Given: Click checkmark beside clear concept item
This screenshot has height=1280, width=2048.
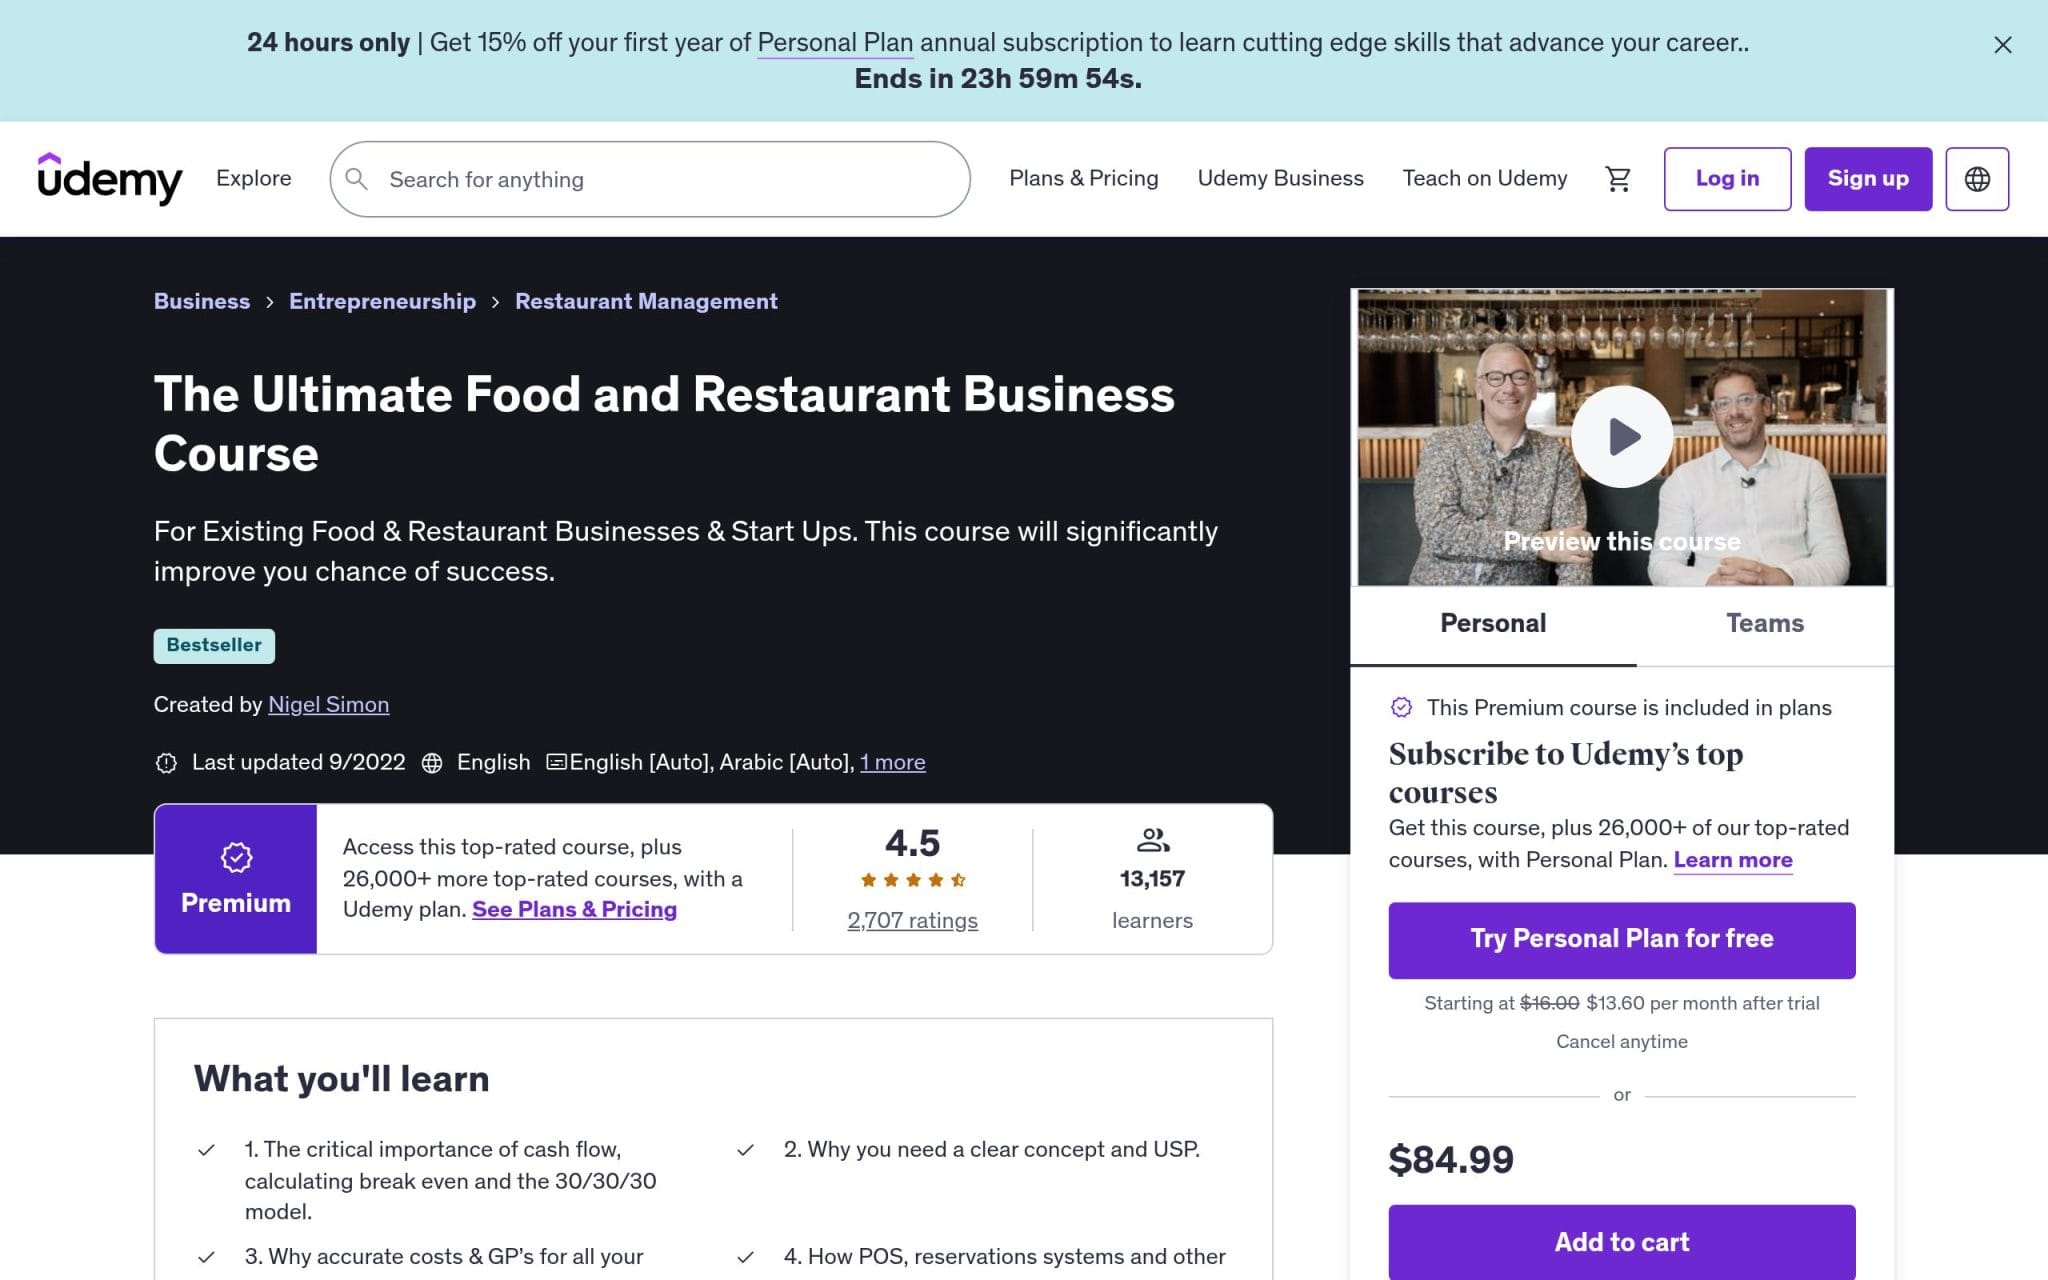Looking at the screenshot, I should (x=745, y=1150).
